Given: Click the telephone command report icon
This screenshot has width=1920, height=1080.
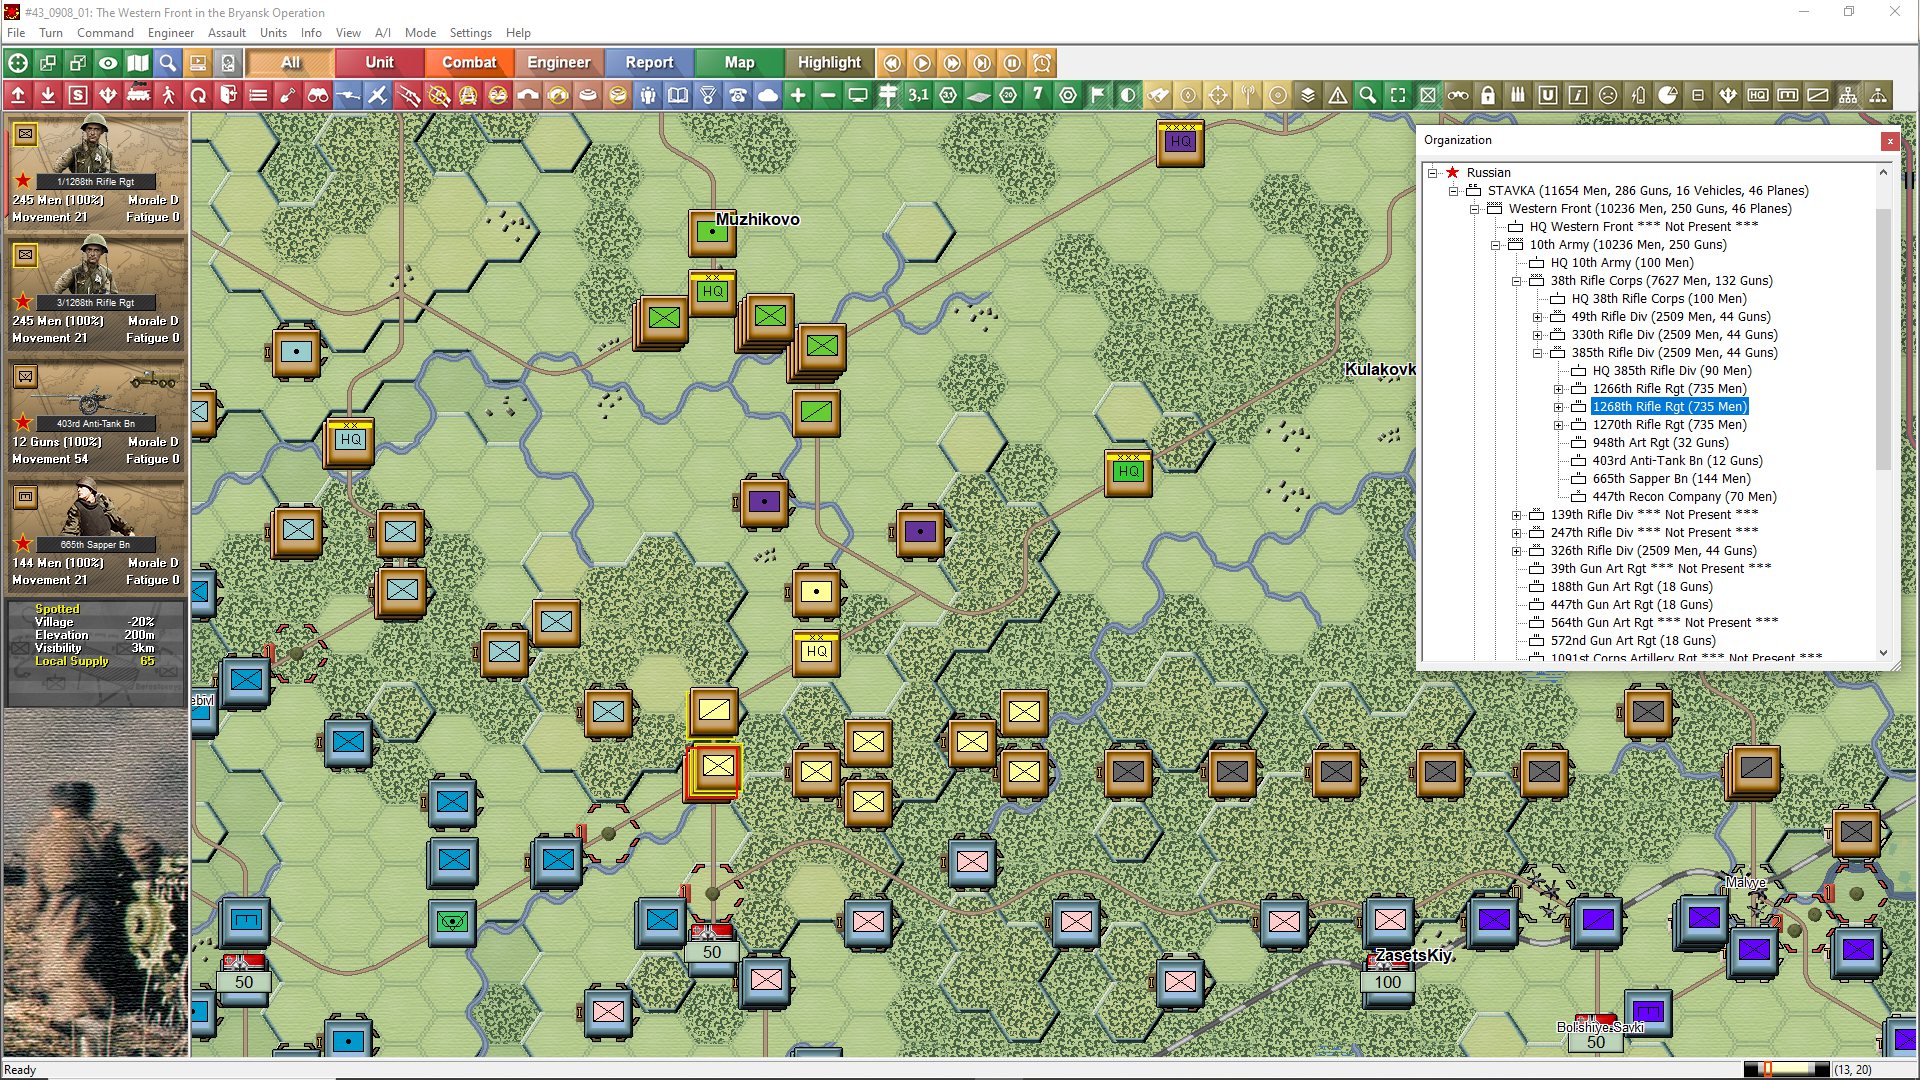Looking at the screenshot, I should pyautogui.click(x=738, y=95).
